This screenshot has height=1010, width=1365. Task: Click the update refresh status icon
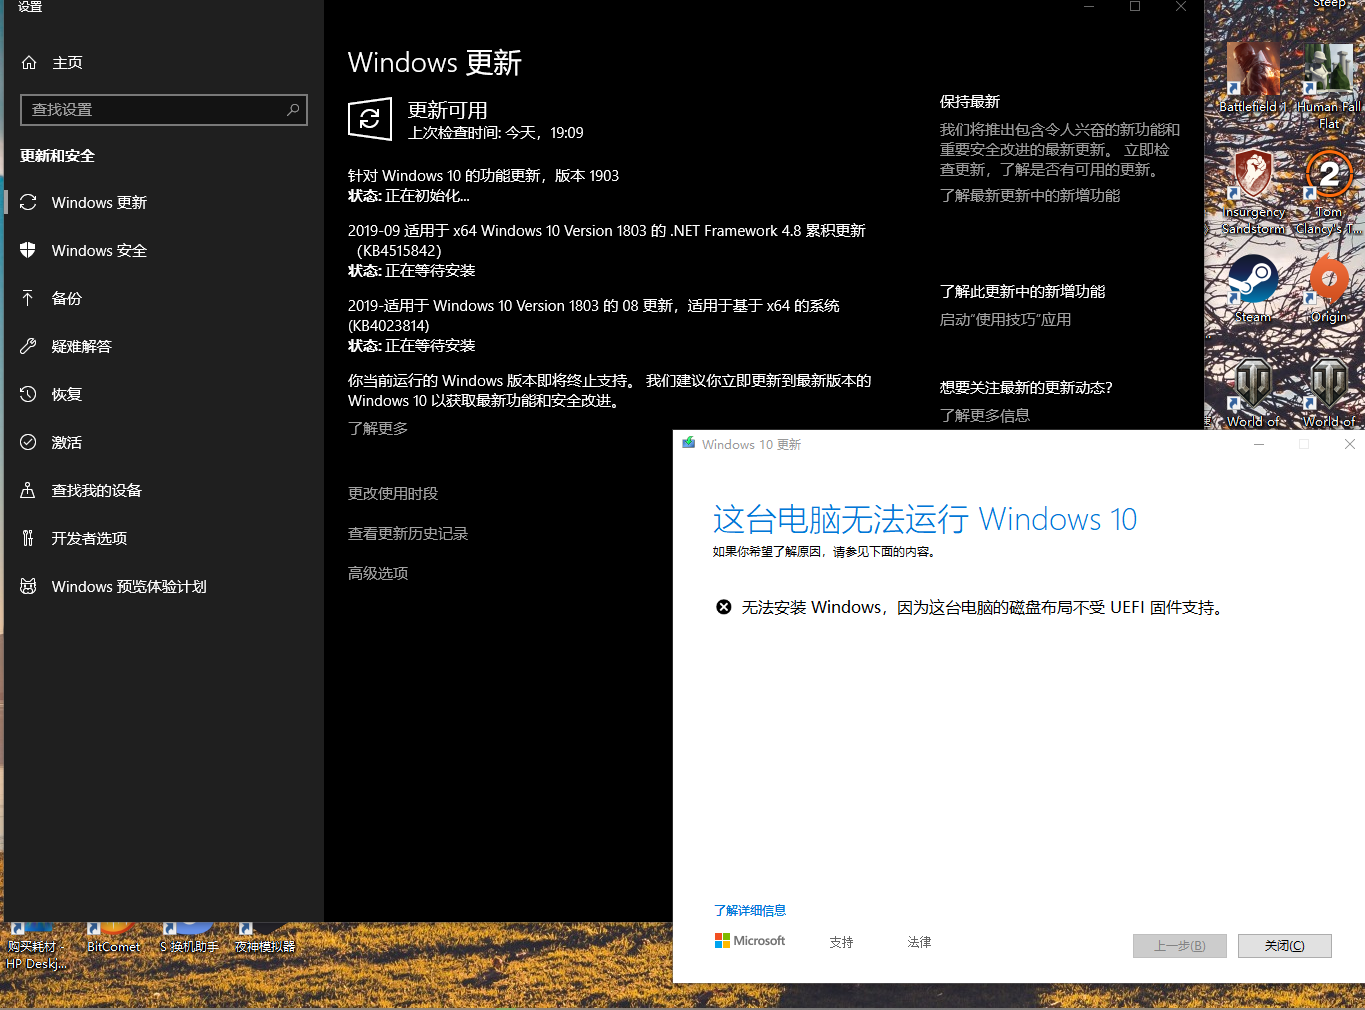click(x=370, y=119)
